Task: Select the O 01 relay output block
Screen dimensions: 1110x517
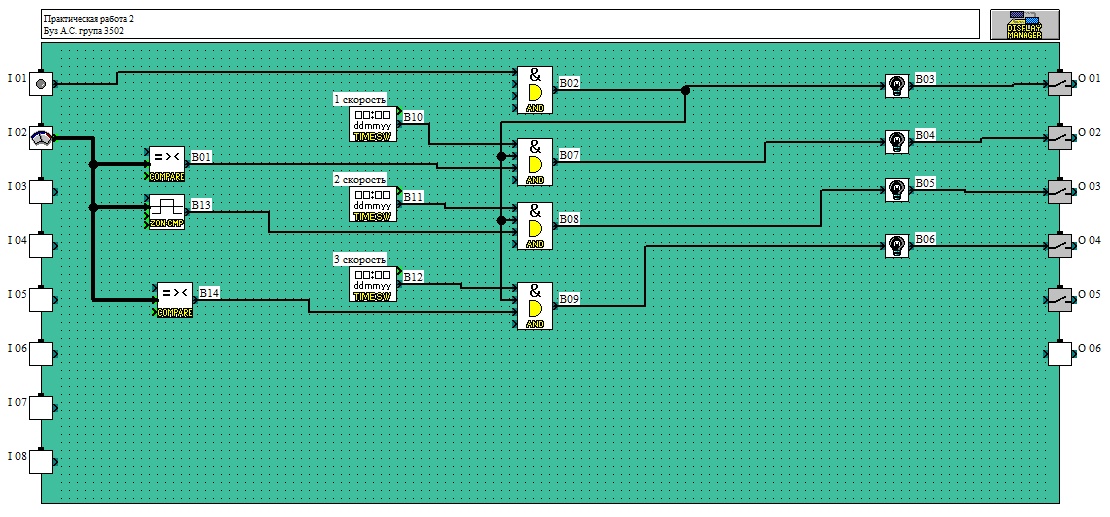Action: [x=1060, y=84]
